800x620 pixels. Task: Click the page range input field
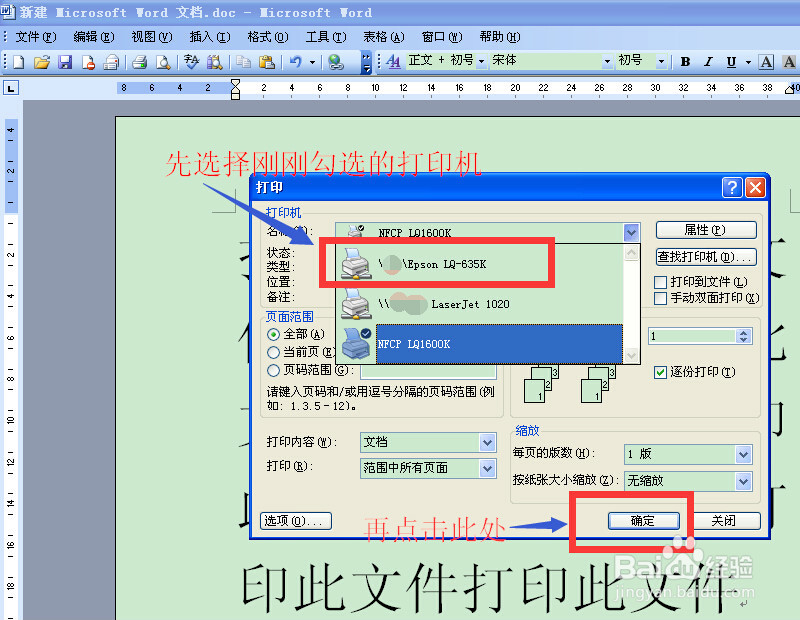click(x=429, y=371)
